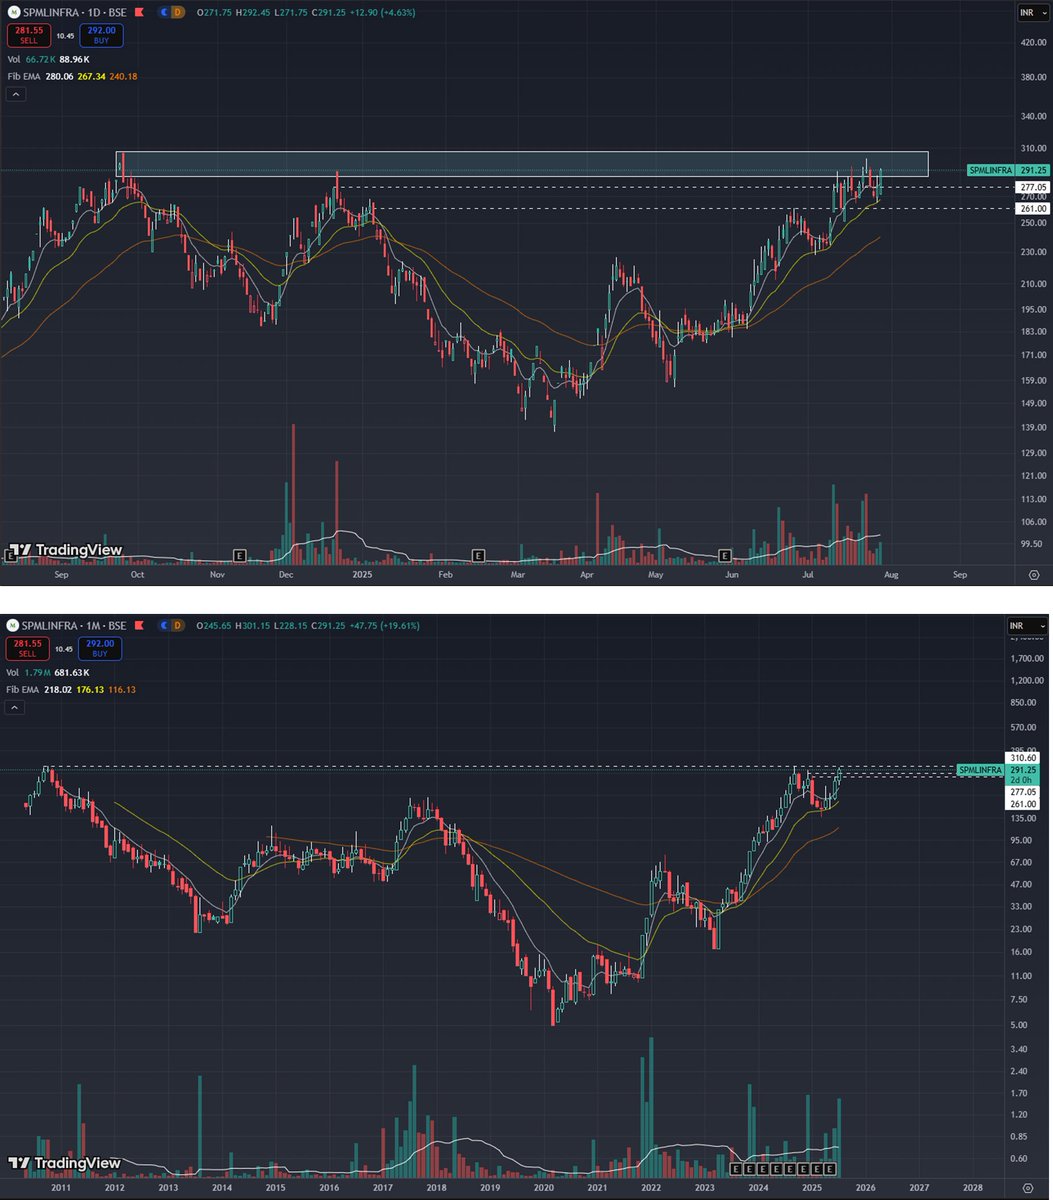Click the earnings E marker near June
1053x1200 pixels.
coord(724,553)
